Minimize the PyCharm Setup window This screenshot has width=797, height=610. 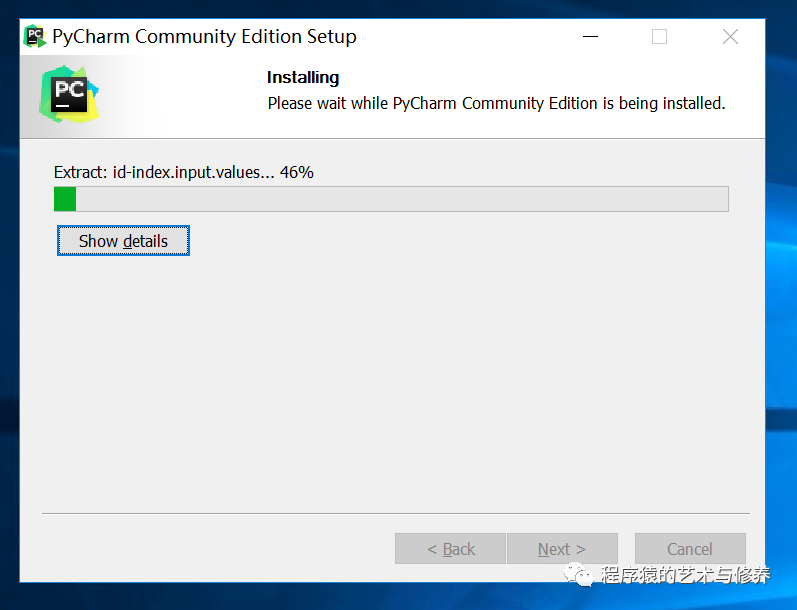(590, 37)
